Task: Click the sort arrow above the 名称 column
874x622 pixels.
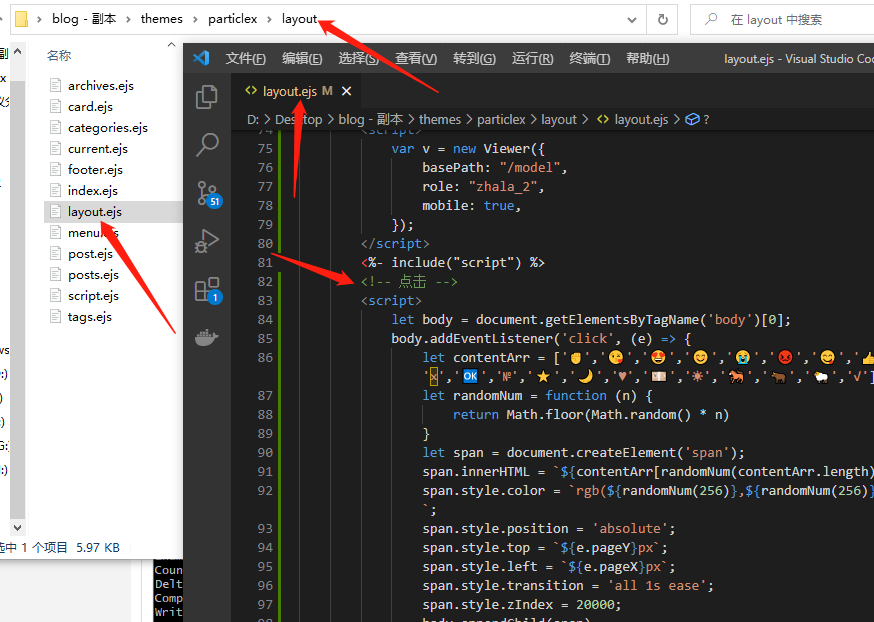Action: (171, 45)
